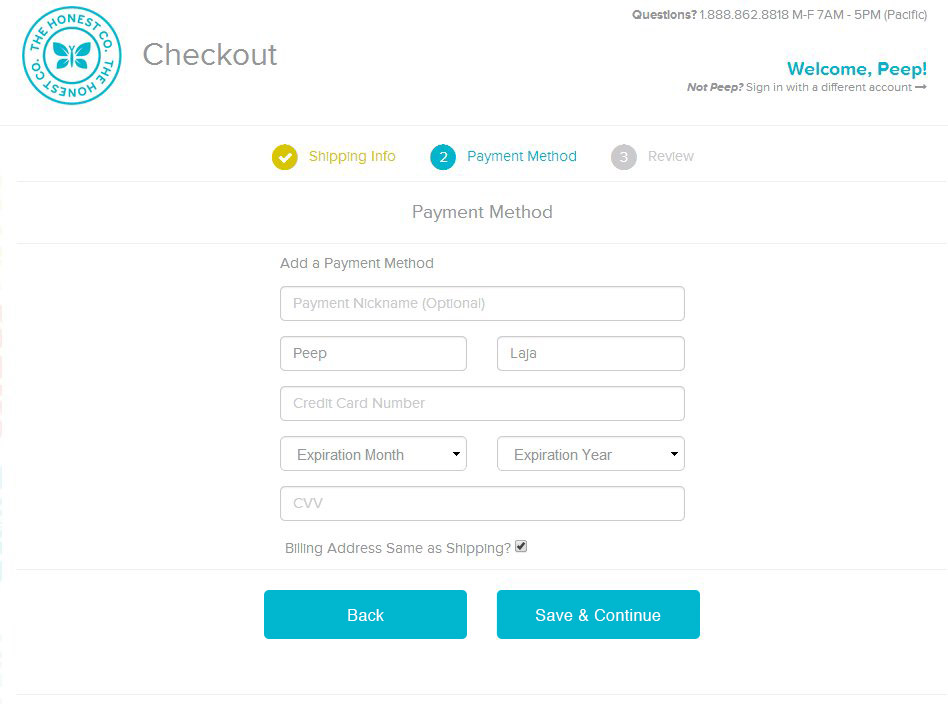Click The Honest Co. butterfly logo
The width and height of the screenshot is (948, 704).
click(72, 56)
